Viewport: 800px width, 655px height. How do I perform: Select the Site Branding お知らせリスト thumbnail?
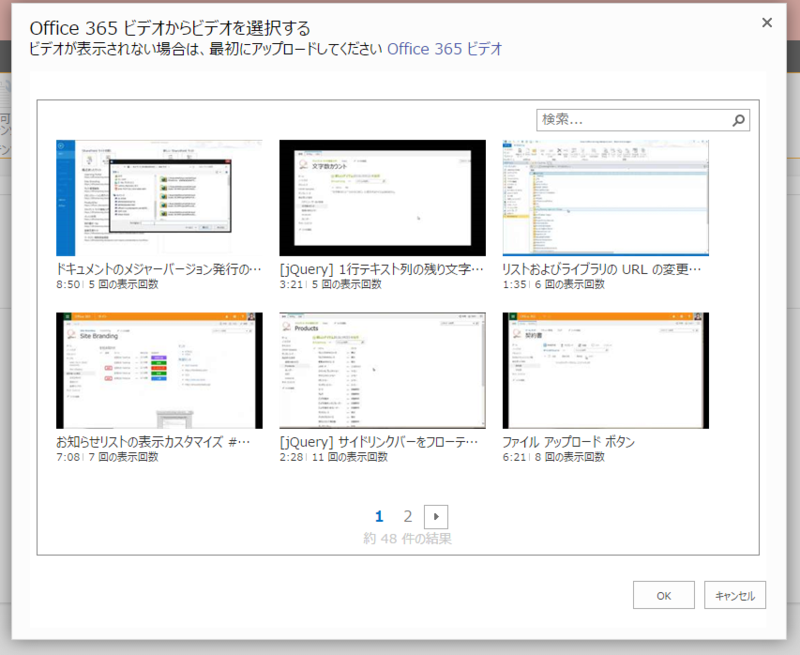click(159, 370)
